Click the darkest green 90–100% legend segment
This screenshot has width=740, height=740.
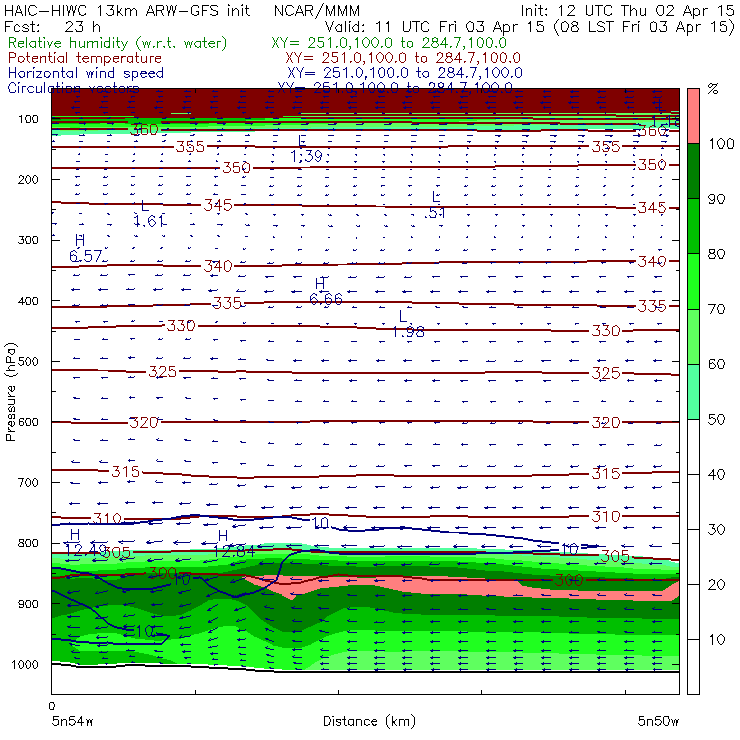coord(693,171)
